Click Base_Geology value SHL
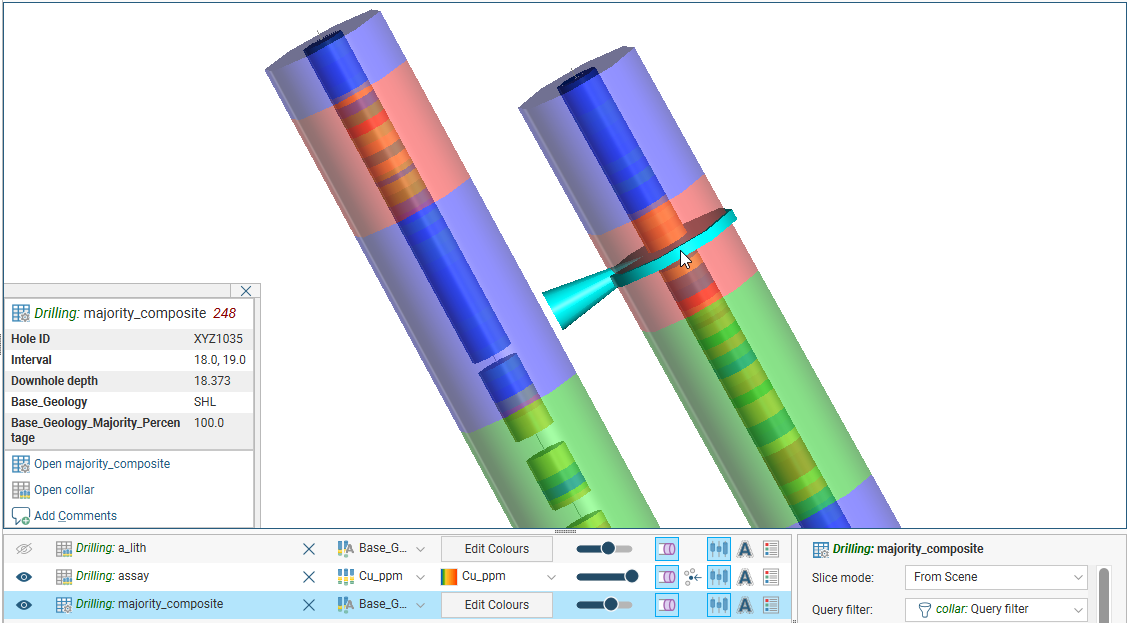The image size is (1127, 623). 205,402
